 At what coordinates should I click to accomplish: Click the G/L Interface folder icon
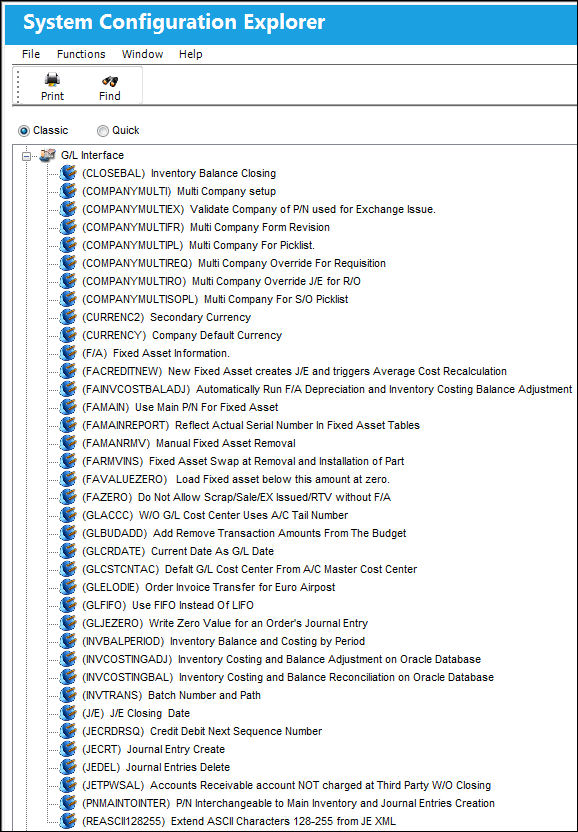48,155
